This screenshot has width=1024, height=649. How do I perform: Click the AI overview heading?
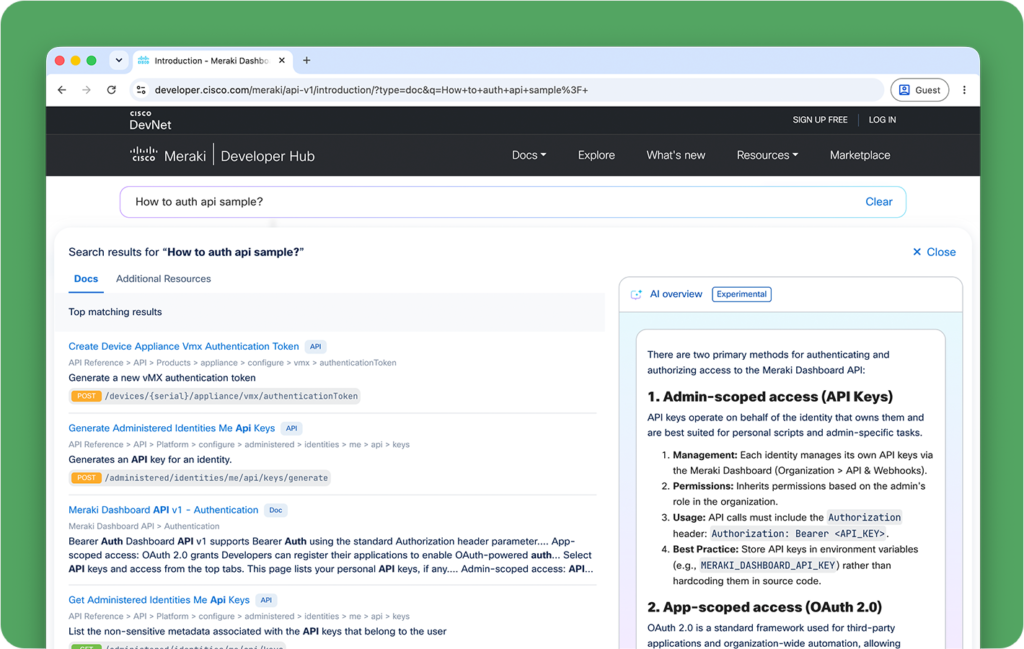click(x=676, y=294)
